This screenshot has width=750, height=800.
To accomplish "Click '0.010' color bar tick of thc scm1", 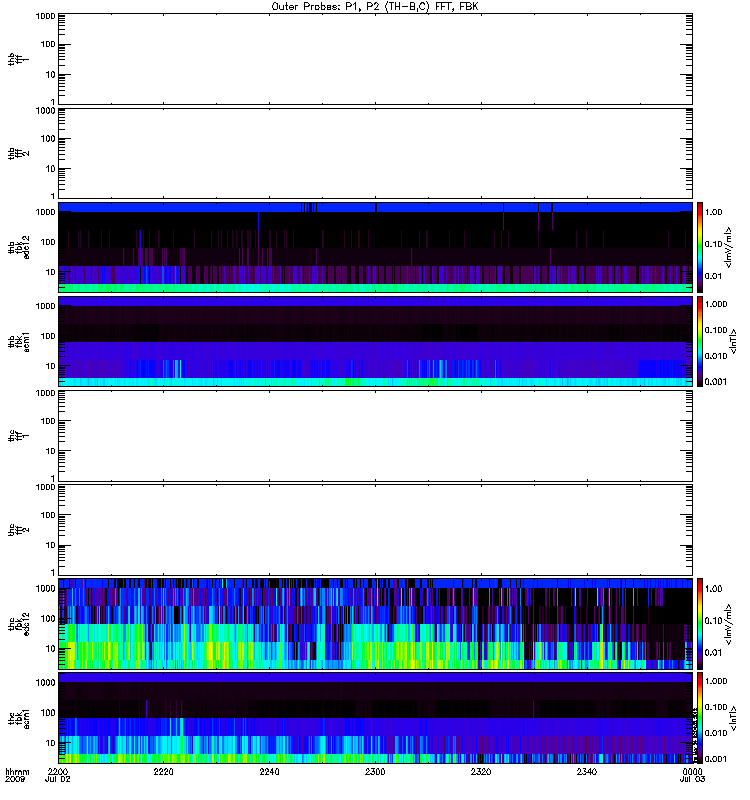I will point(716,733).
